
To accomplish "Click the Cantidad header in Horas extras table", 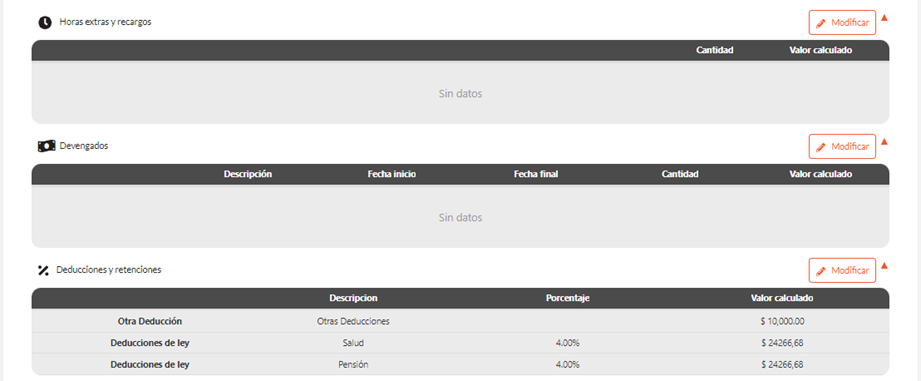I will tap(715, 50).
